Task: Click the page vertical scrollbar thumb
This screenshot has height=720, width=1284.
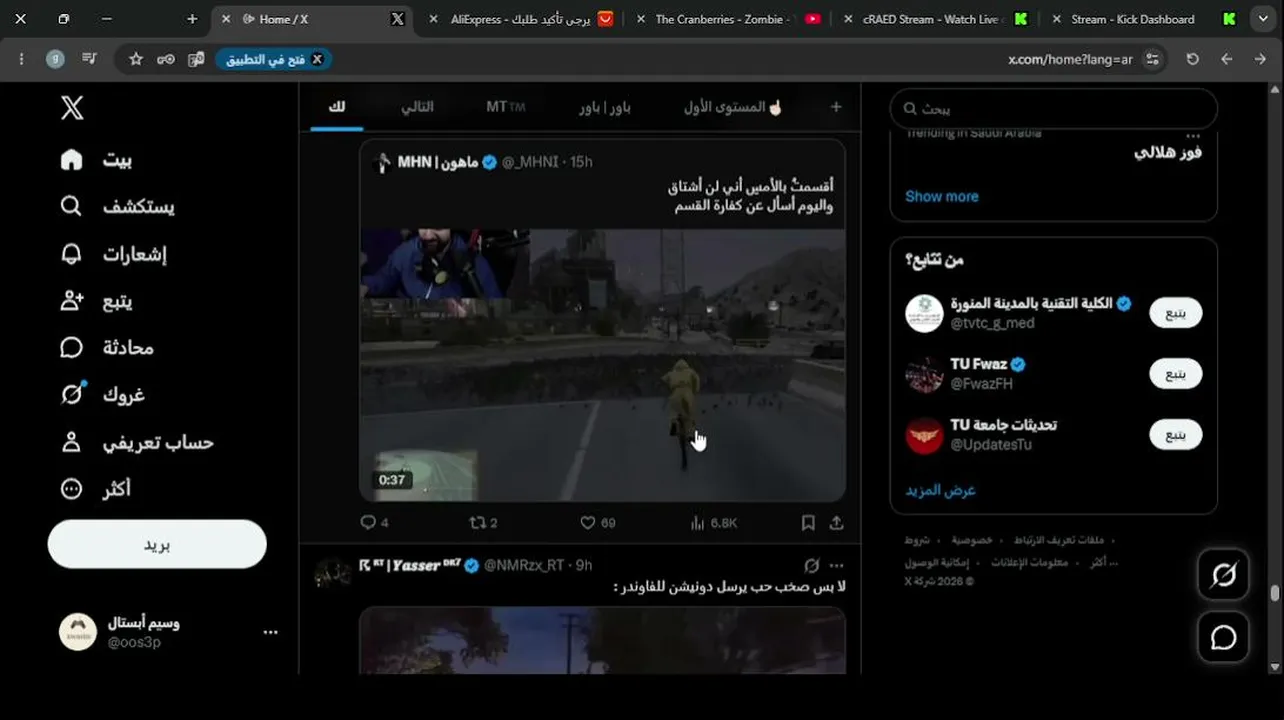Action: (1275, 593)
